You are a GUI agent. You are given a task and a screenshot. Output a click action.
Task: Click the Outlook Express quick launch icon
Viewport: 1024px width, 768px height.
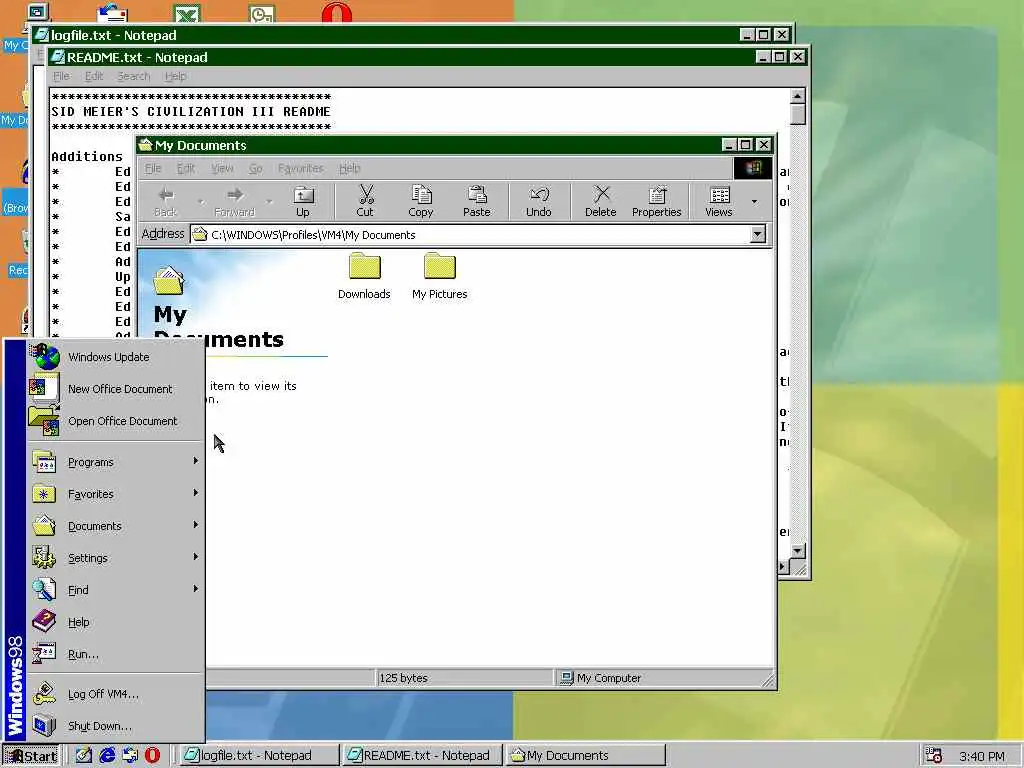(130, 756)
